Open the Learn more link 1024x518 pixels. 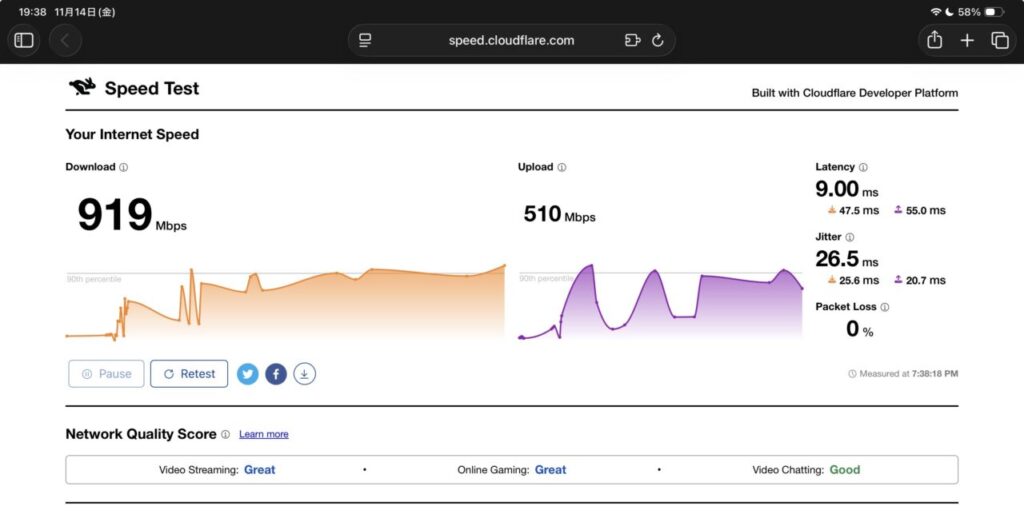264,434
